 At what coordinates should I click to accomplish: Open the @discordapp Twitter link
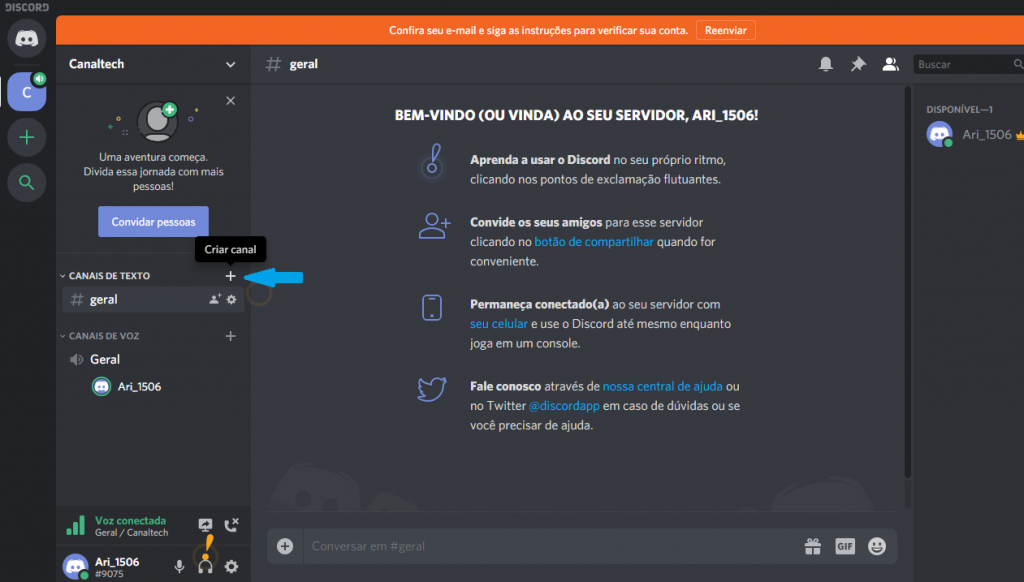pos(564,406)
